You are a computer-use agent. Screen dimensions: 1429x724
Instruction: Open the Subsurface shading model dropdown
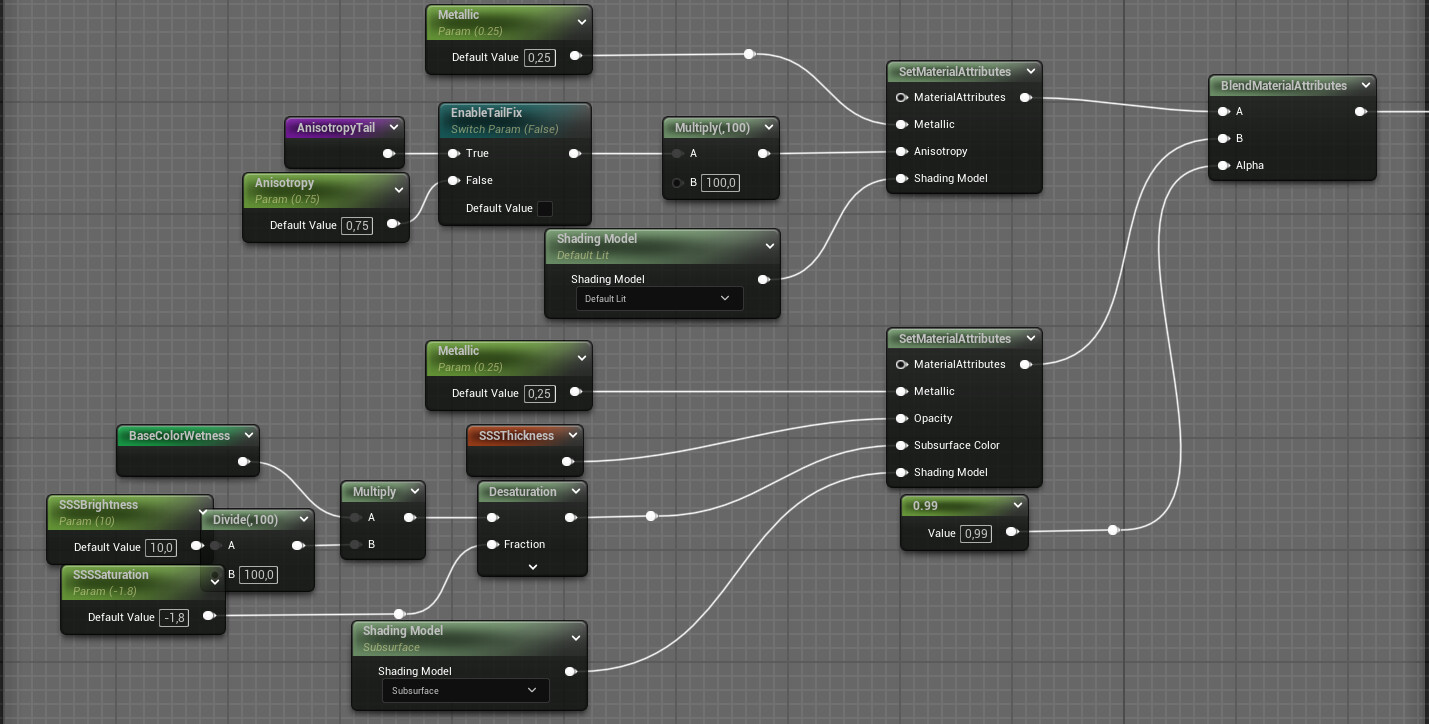pos(466,690)
